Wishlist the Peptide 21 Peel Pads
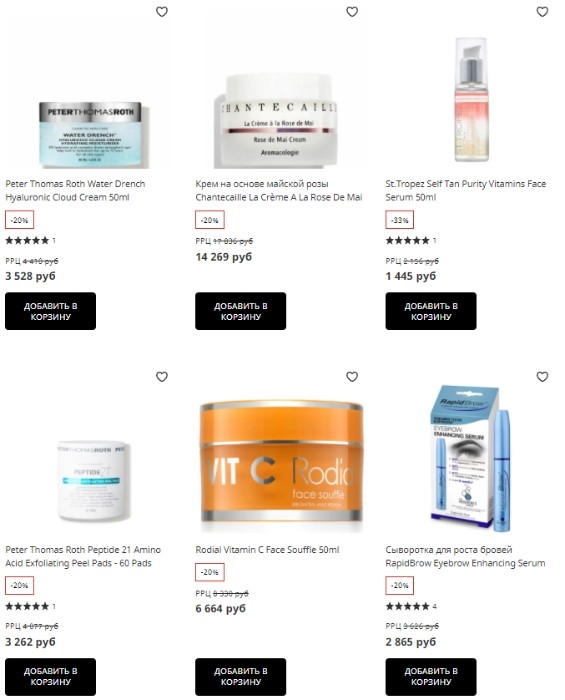The height and width of the screenshot is (700, 565). [x=162, y=377]
